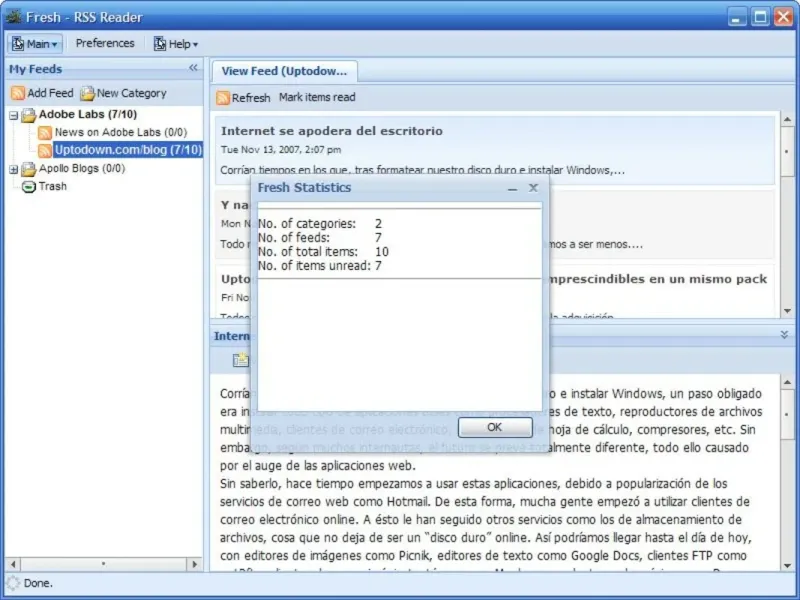The height and width of the screenshot is (600, 800).
Task: Click the status bar loading spinner icon
Action: point(13,583)
